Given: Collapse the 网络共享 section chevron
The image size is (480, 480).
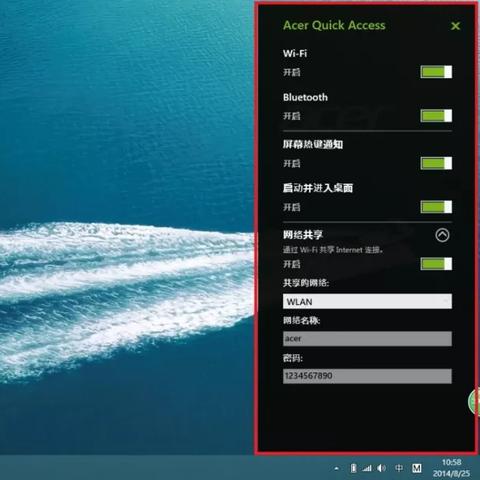Looking at the screenshot, I should tap(442, 235).
